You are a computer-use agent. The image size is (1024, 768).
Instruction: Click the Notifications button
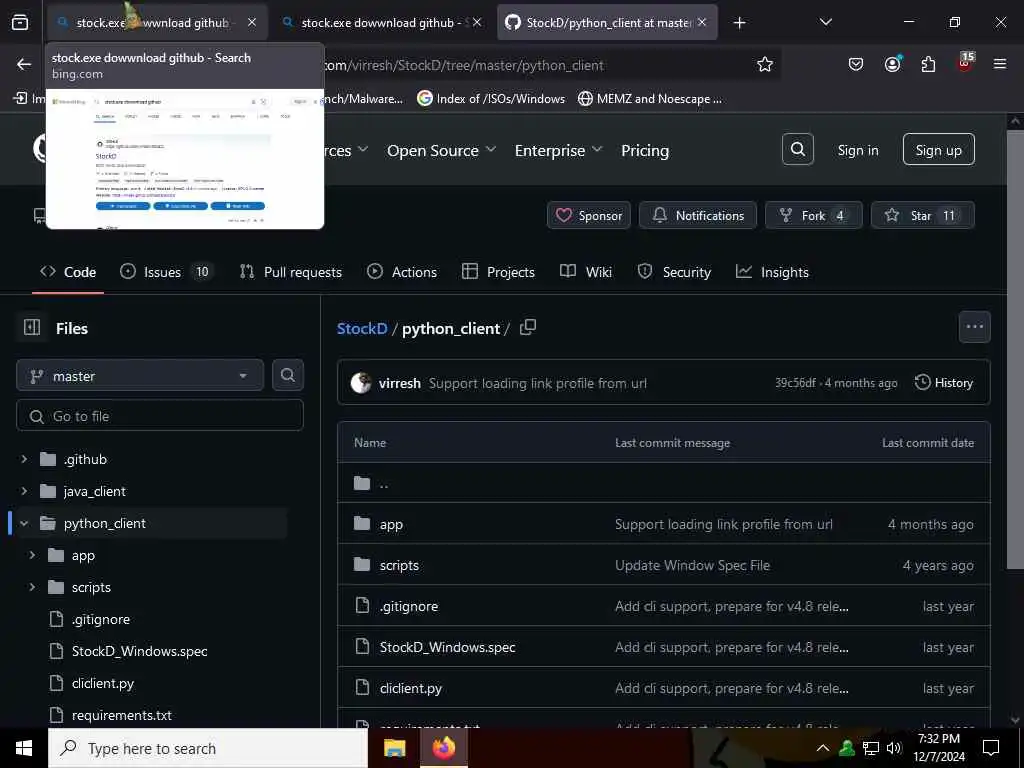click(697, 215)
